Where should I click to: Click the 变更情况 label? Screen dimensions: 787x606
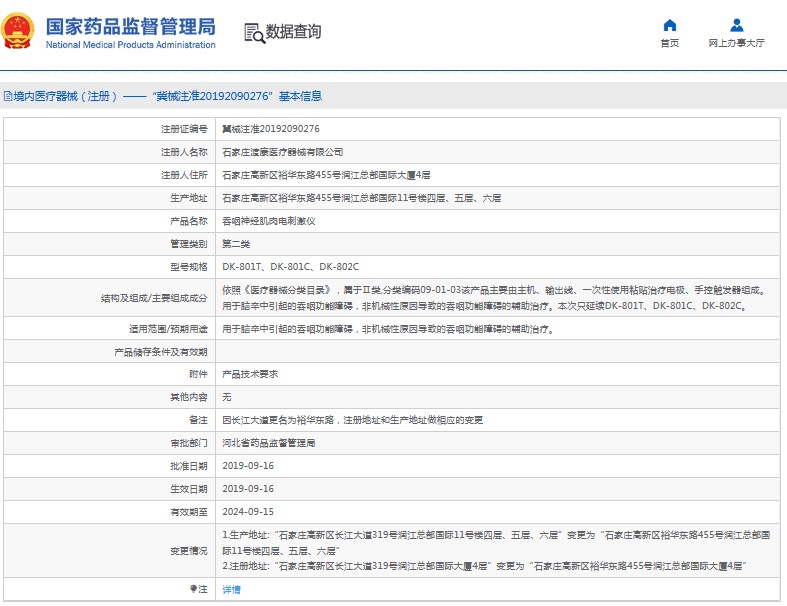[x=189, y=551]
